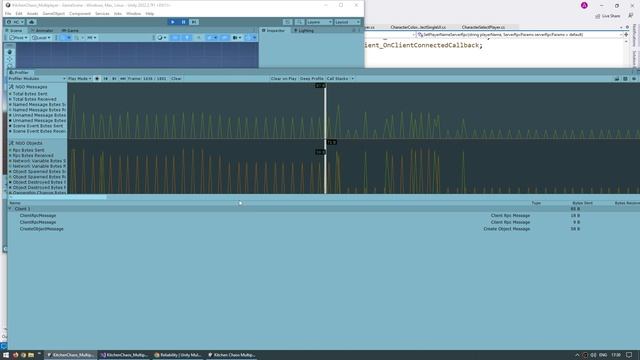The height and width of the screenshot is (360, 640).
Task: Open the Profiler Modules dropdown
Action: click(37, 78)
